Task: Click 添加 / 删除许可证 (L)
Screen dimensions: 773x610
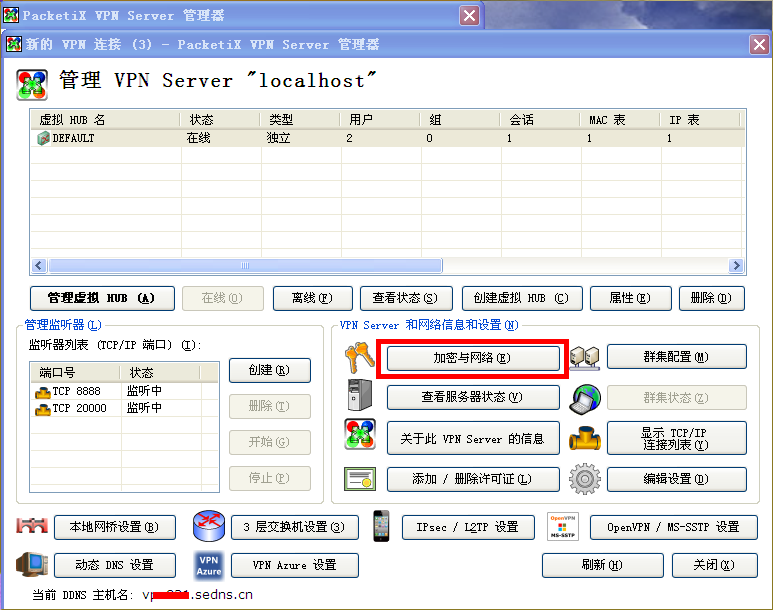Action: (x=473, y=479)
